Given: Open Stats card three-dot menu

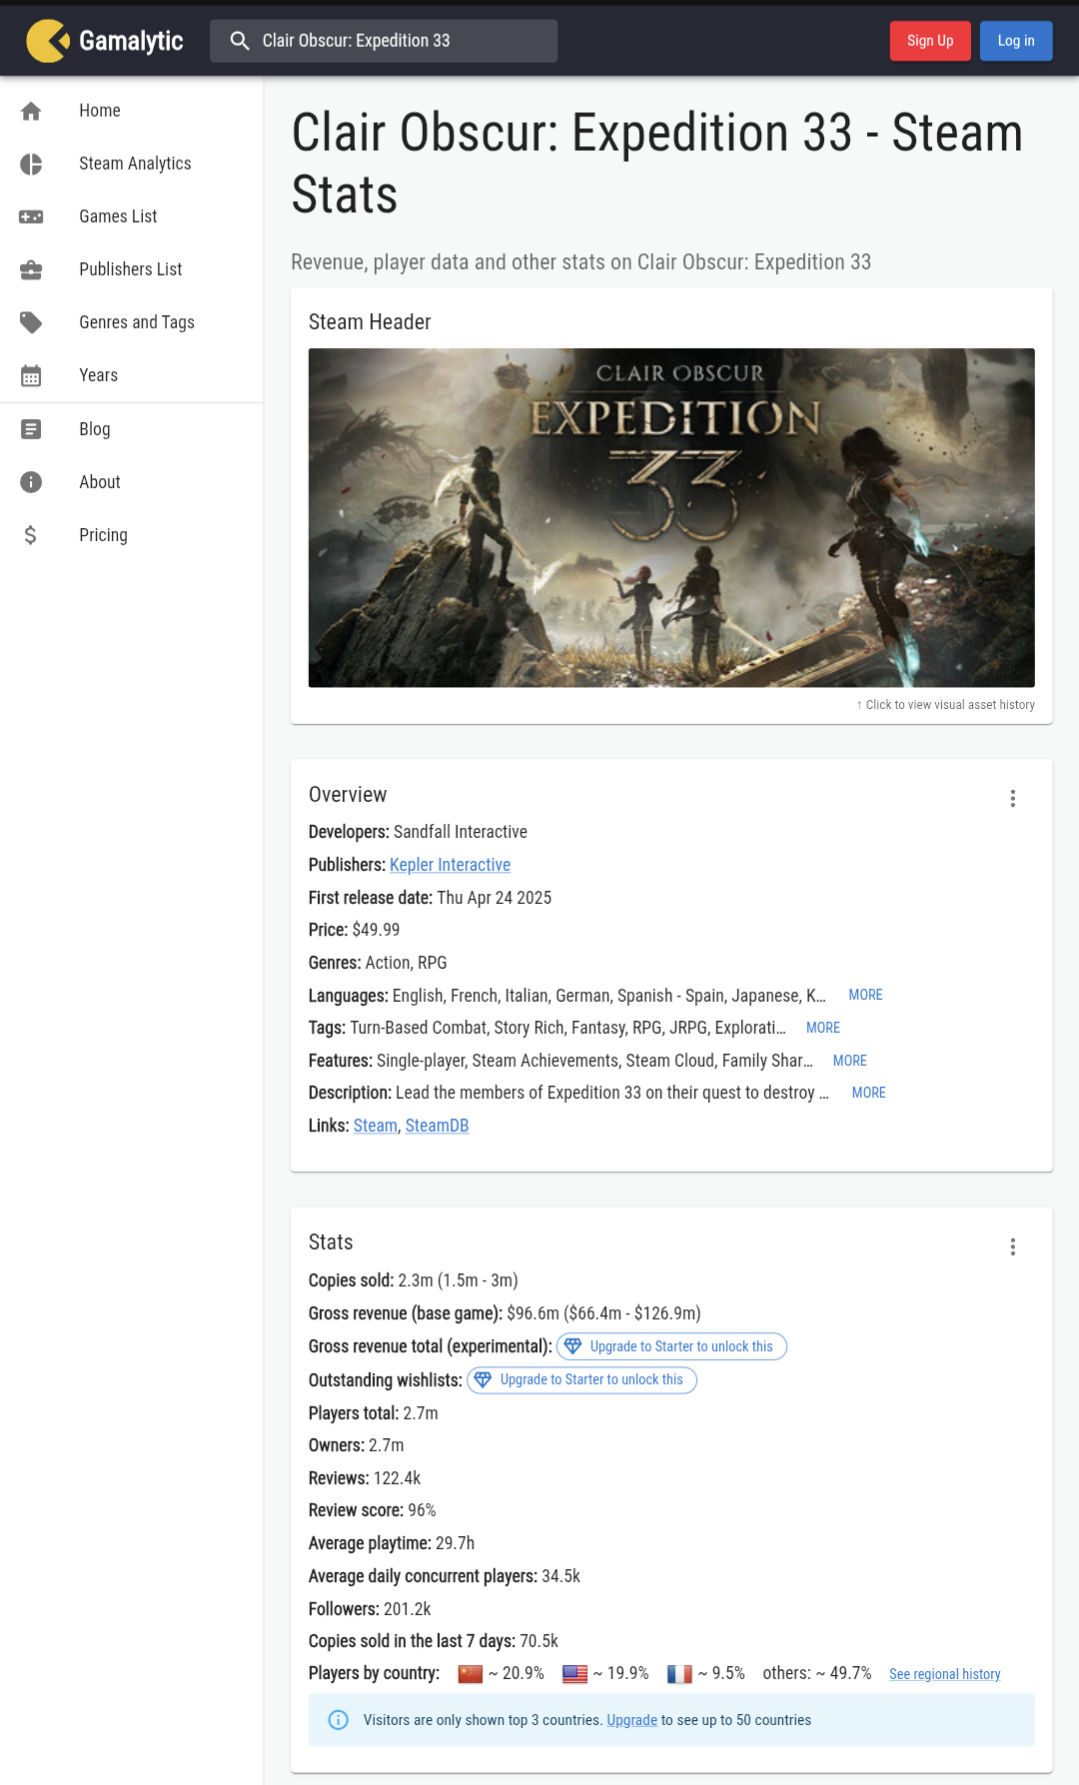Looking at the screenshot, I should (x=1013, y=1246).
